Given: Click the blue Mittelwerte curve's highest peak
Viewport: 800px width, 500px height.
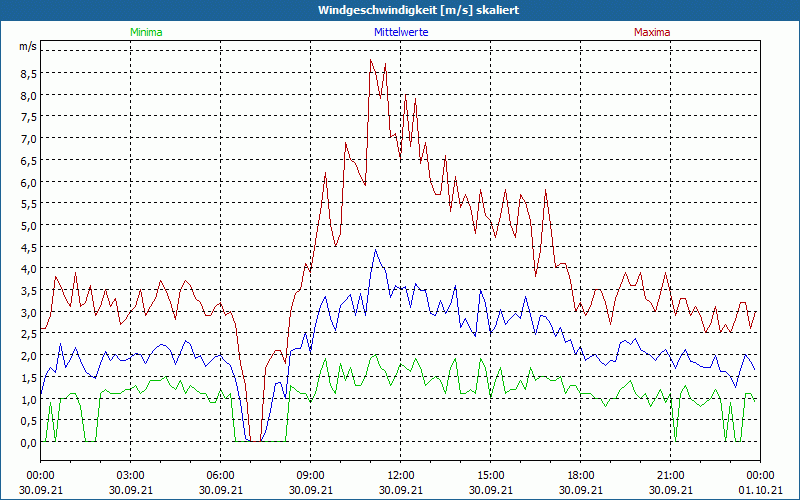Looking at the screenshot, I should (x=376, y=249).
